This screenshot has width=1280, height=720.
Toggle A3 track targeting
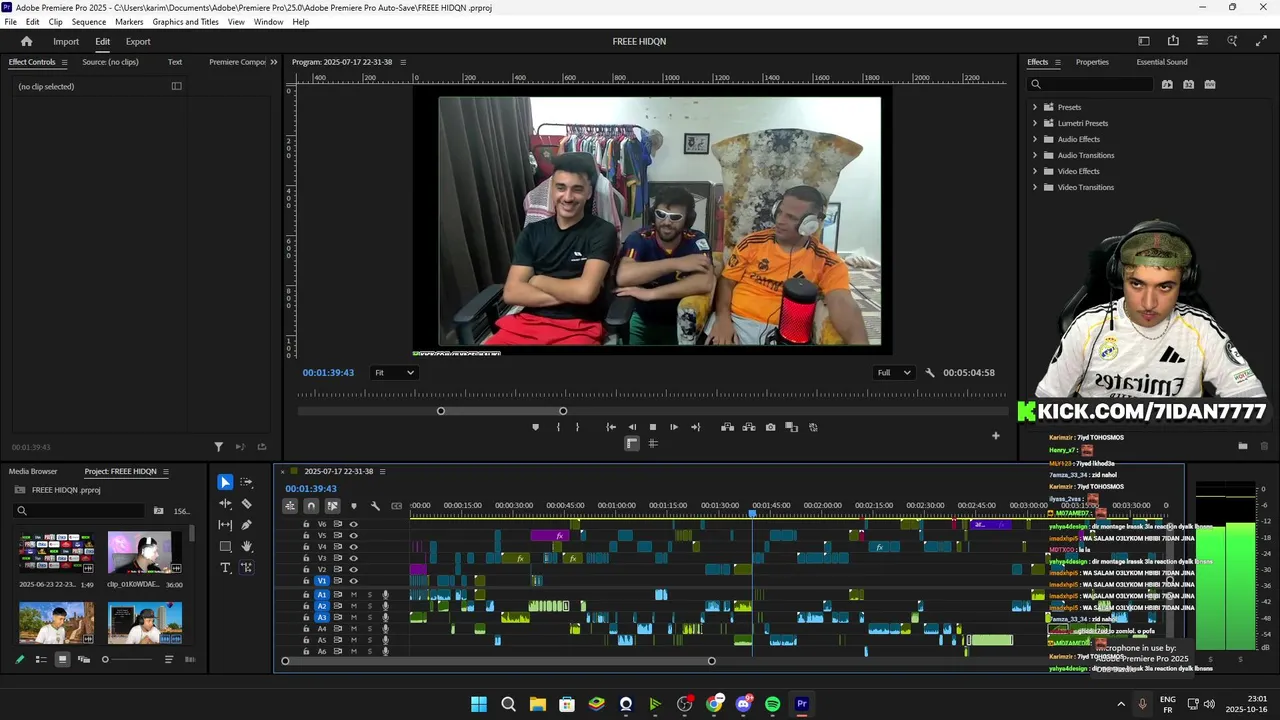(x=322, y=617)
